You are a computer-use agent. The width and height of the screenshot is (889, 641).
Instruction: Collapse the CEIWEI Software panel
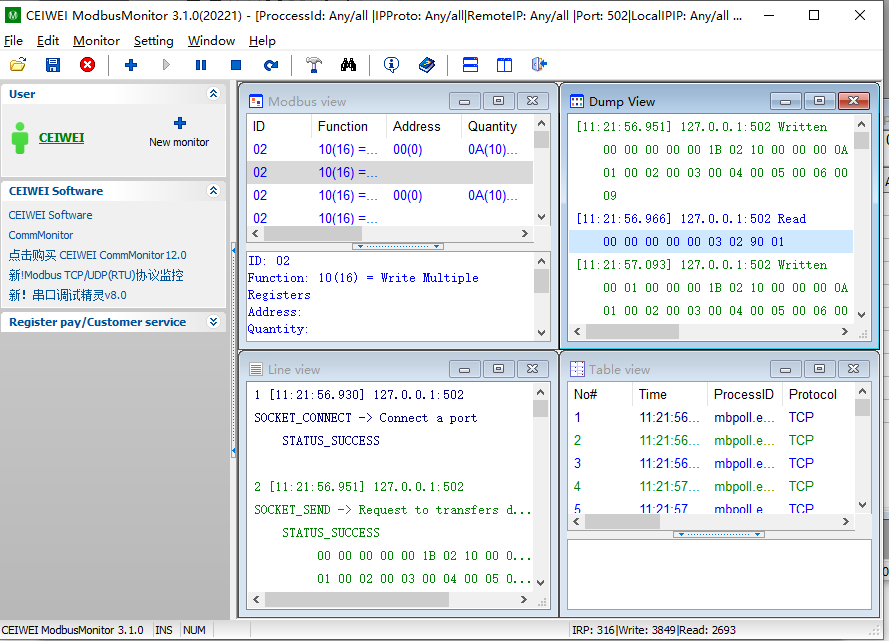[213, 190]
